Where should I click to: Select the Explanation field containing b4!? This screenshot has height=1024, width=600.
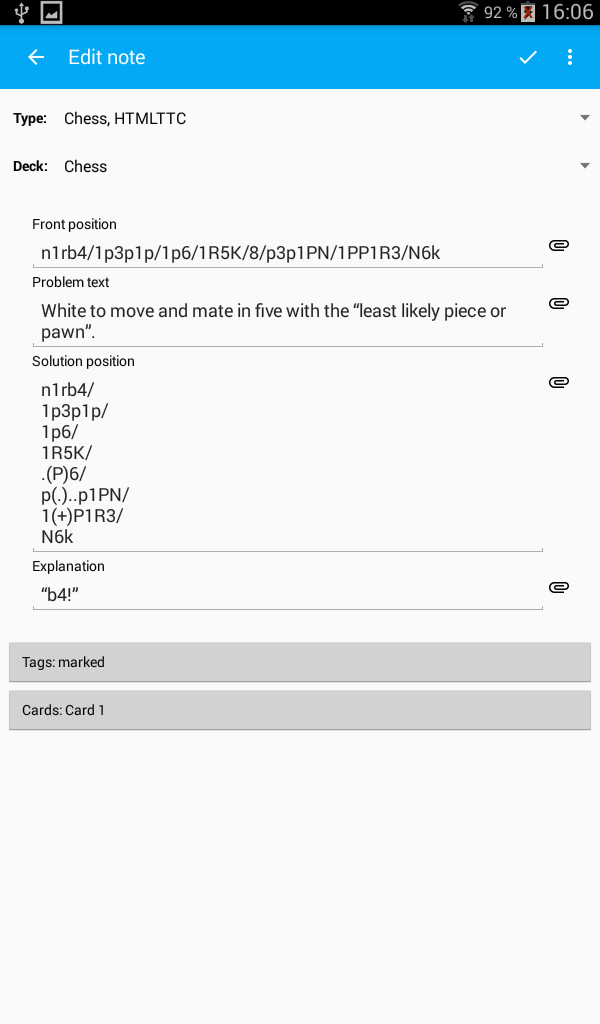[288, 593]
